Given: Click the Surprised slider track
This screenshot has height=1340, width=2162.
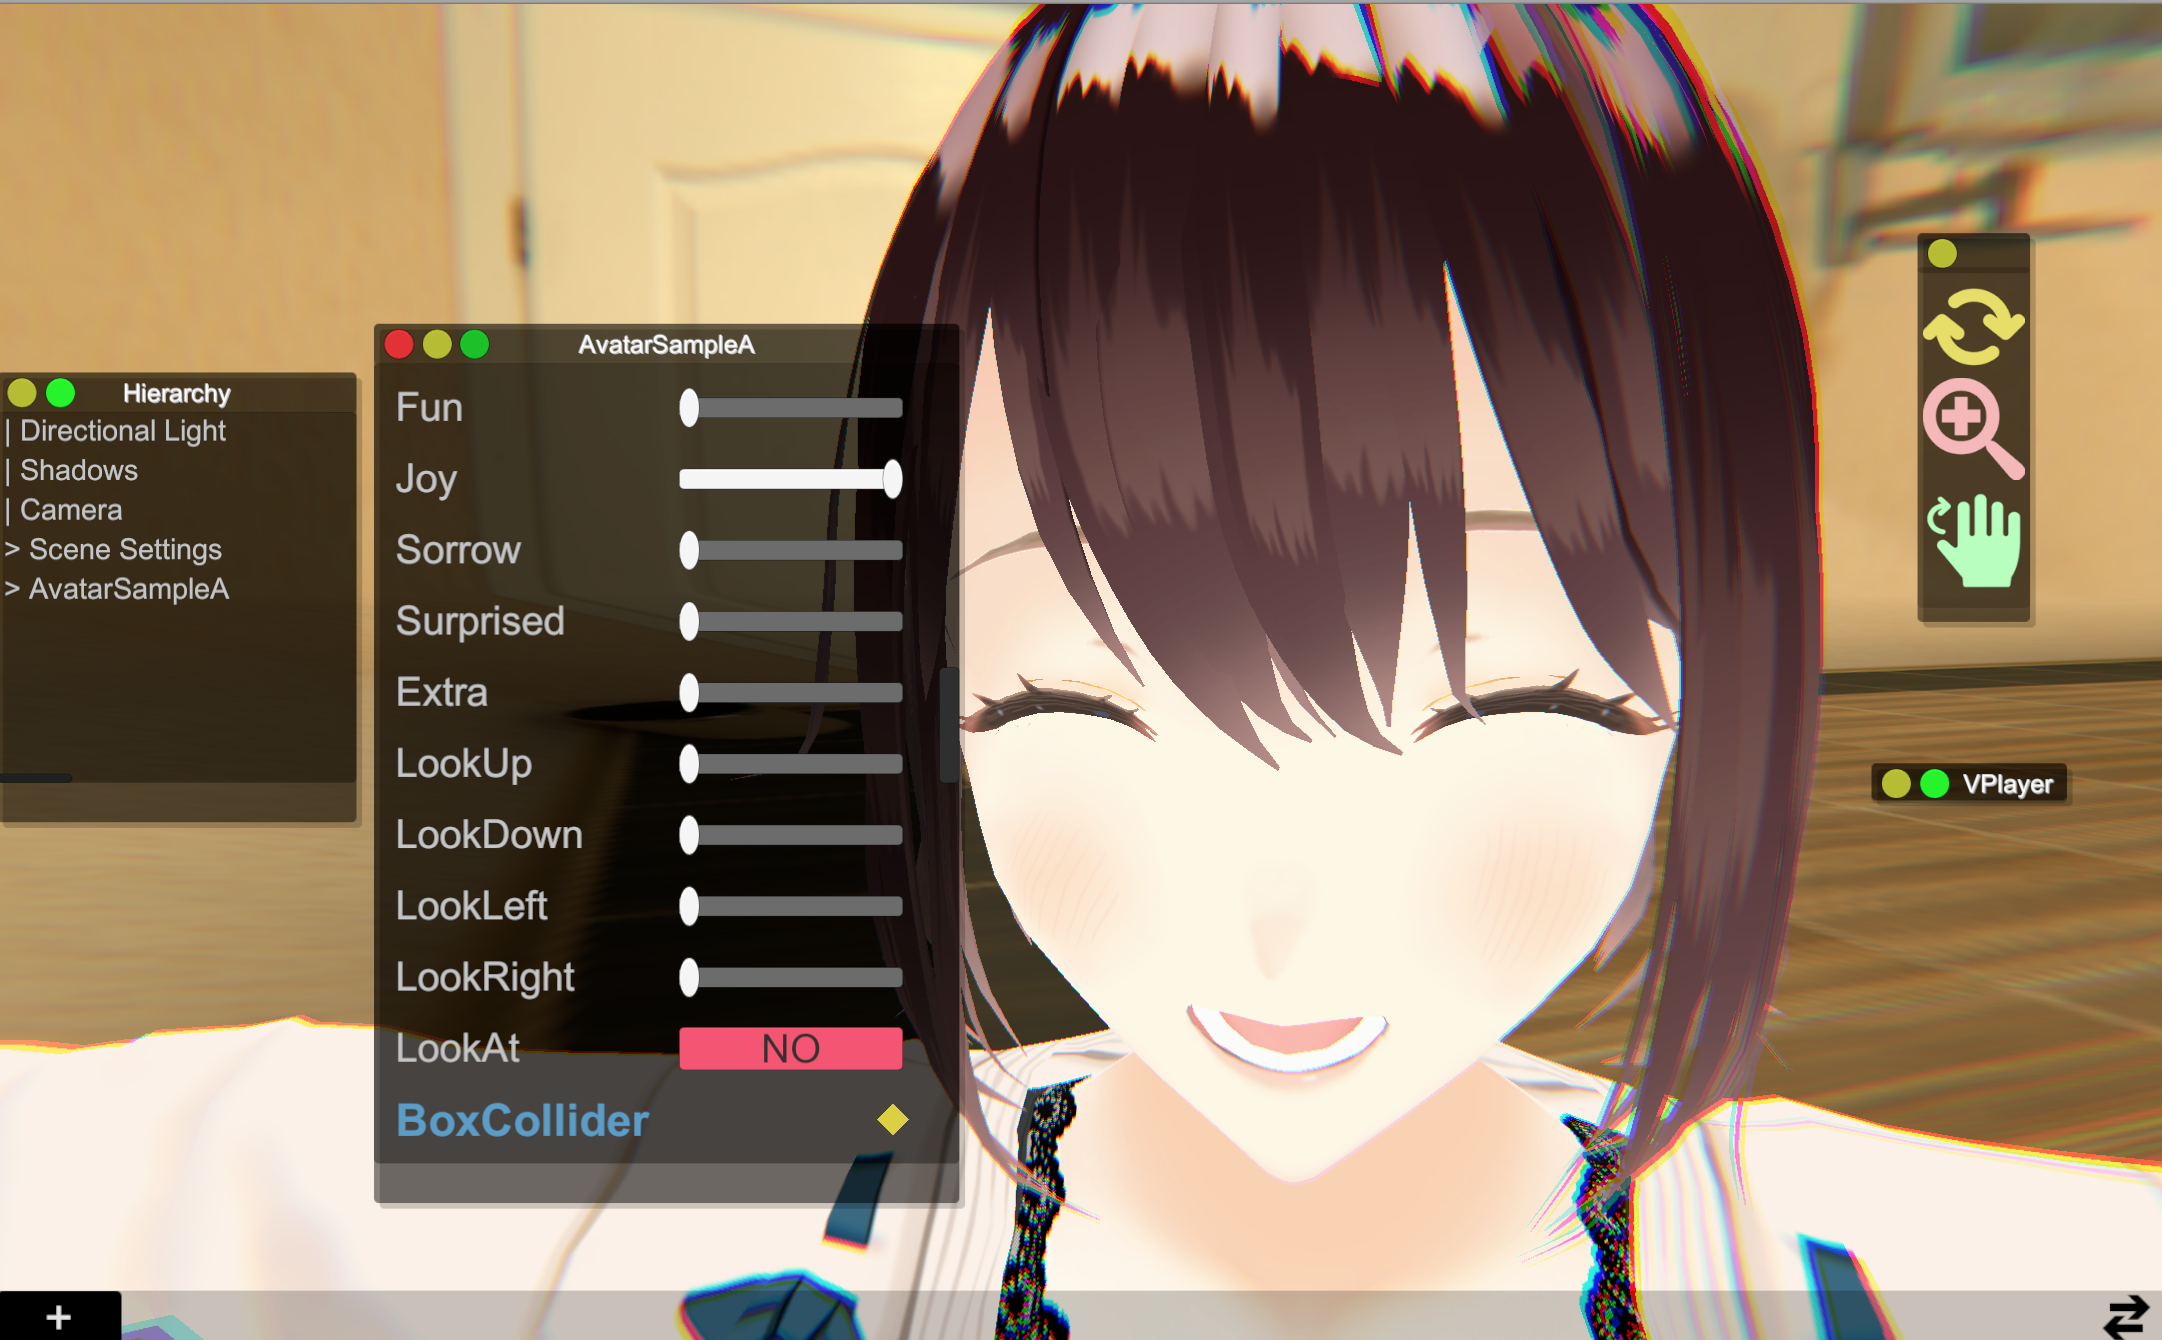Looking at the screenshot, I should tap(791, 621).
